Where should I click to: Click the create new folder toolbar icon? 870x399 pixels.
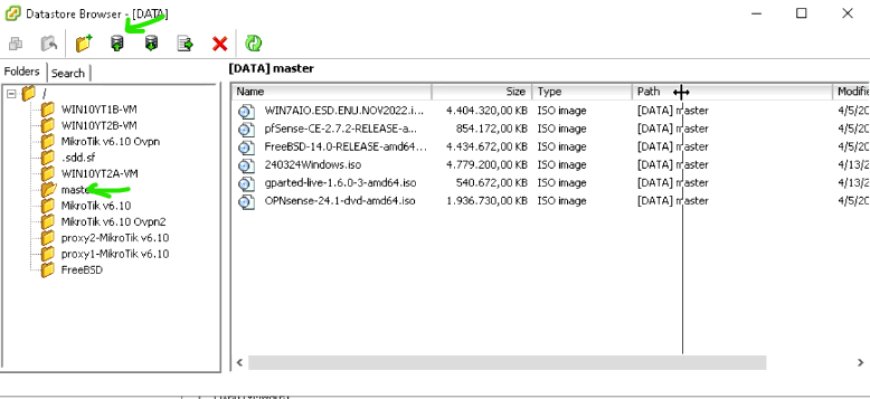84,43
